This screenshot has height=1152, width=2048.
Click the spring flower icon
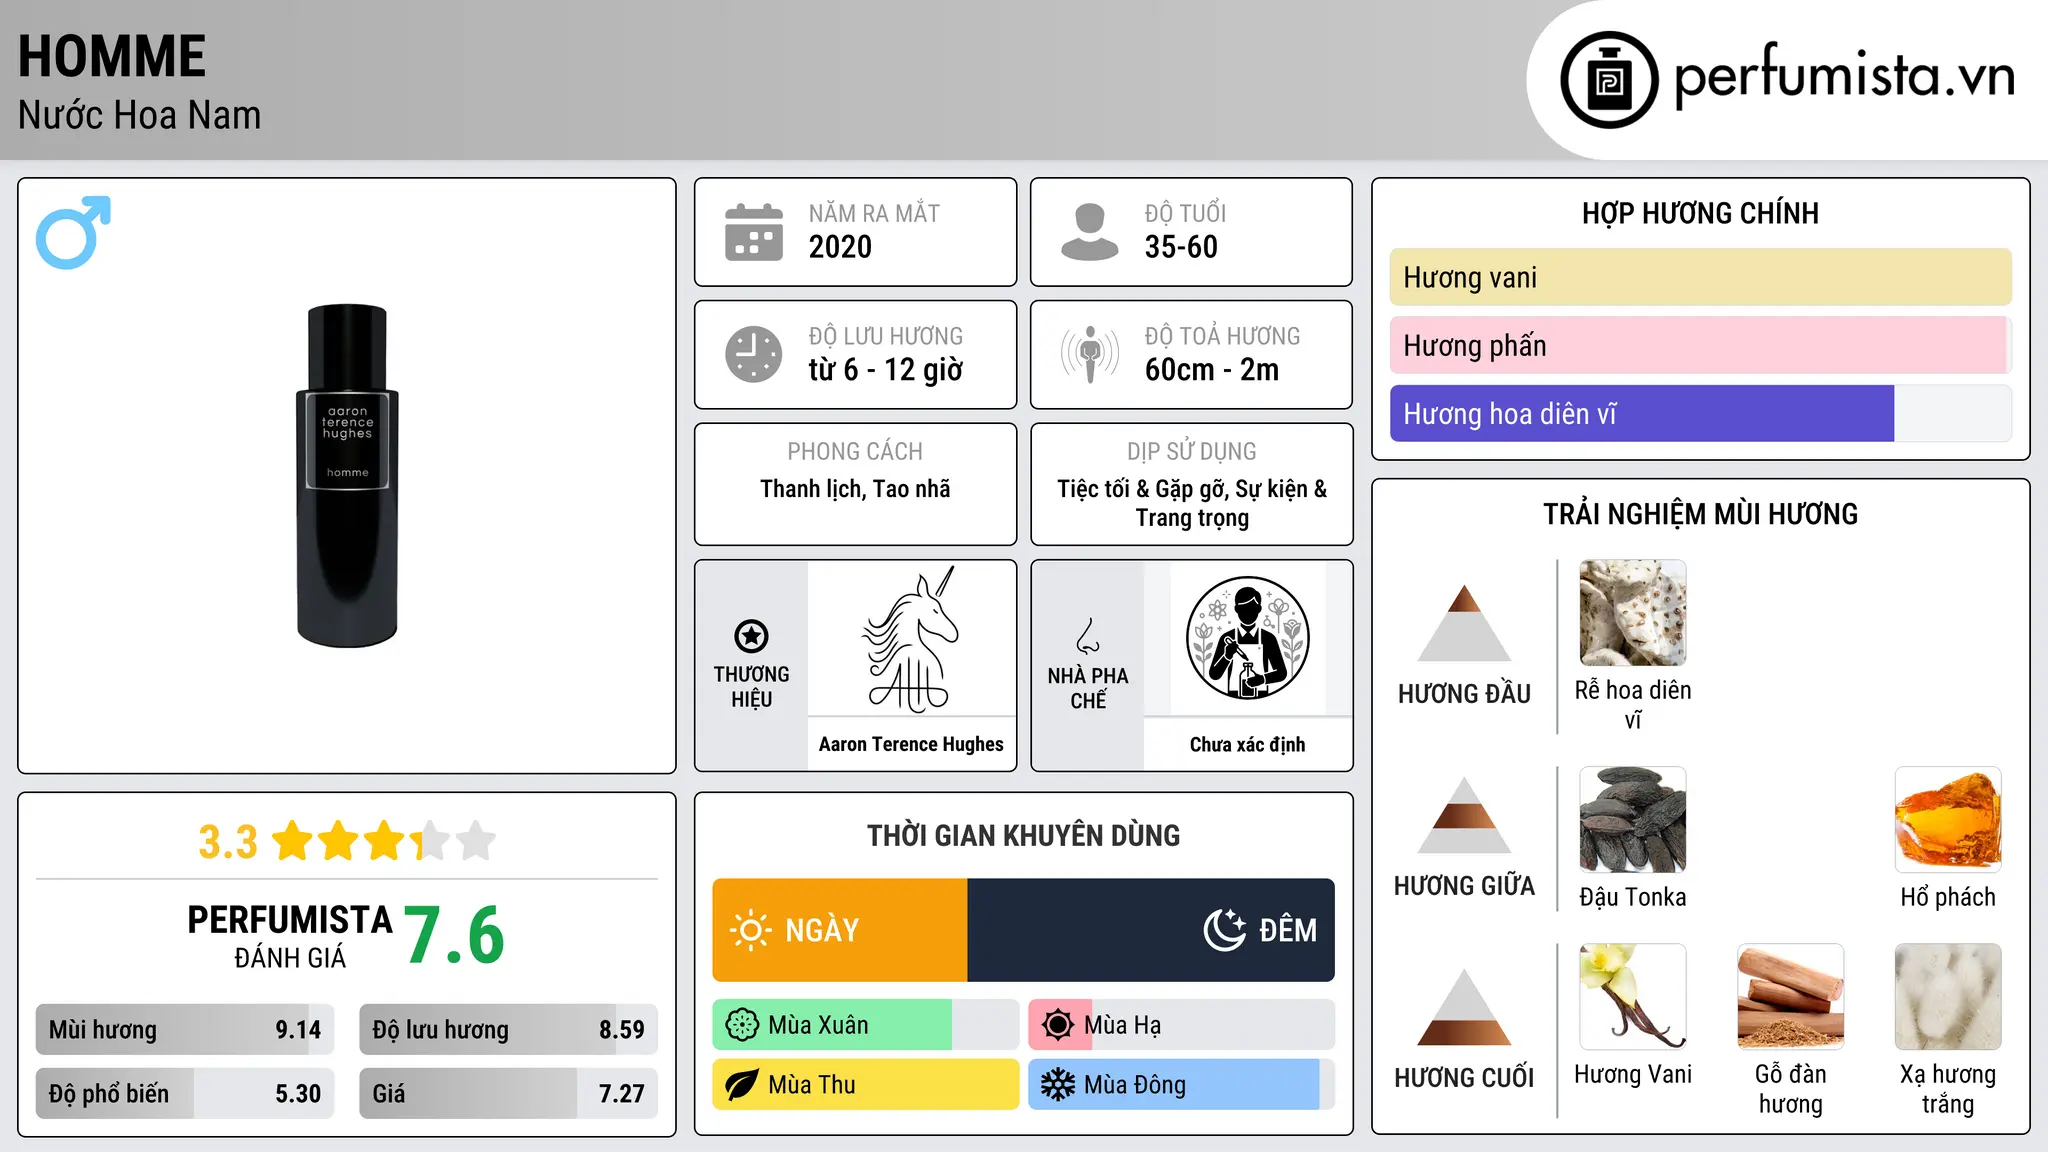[741, 1025]
